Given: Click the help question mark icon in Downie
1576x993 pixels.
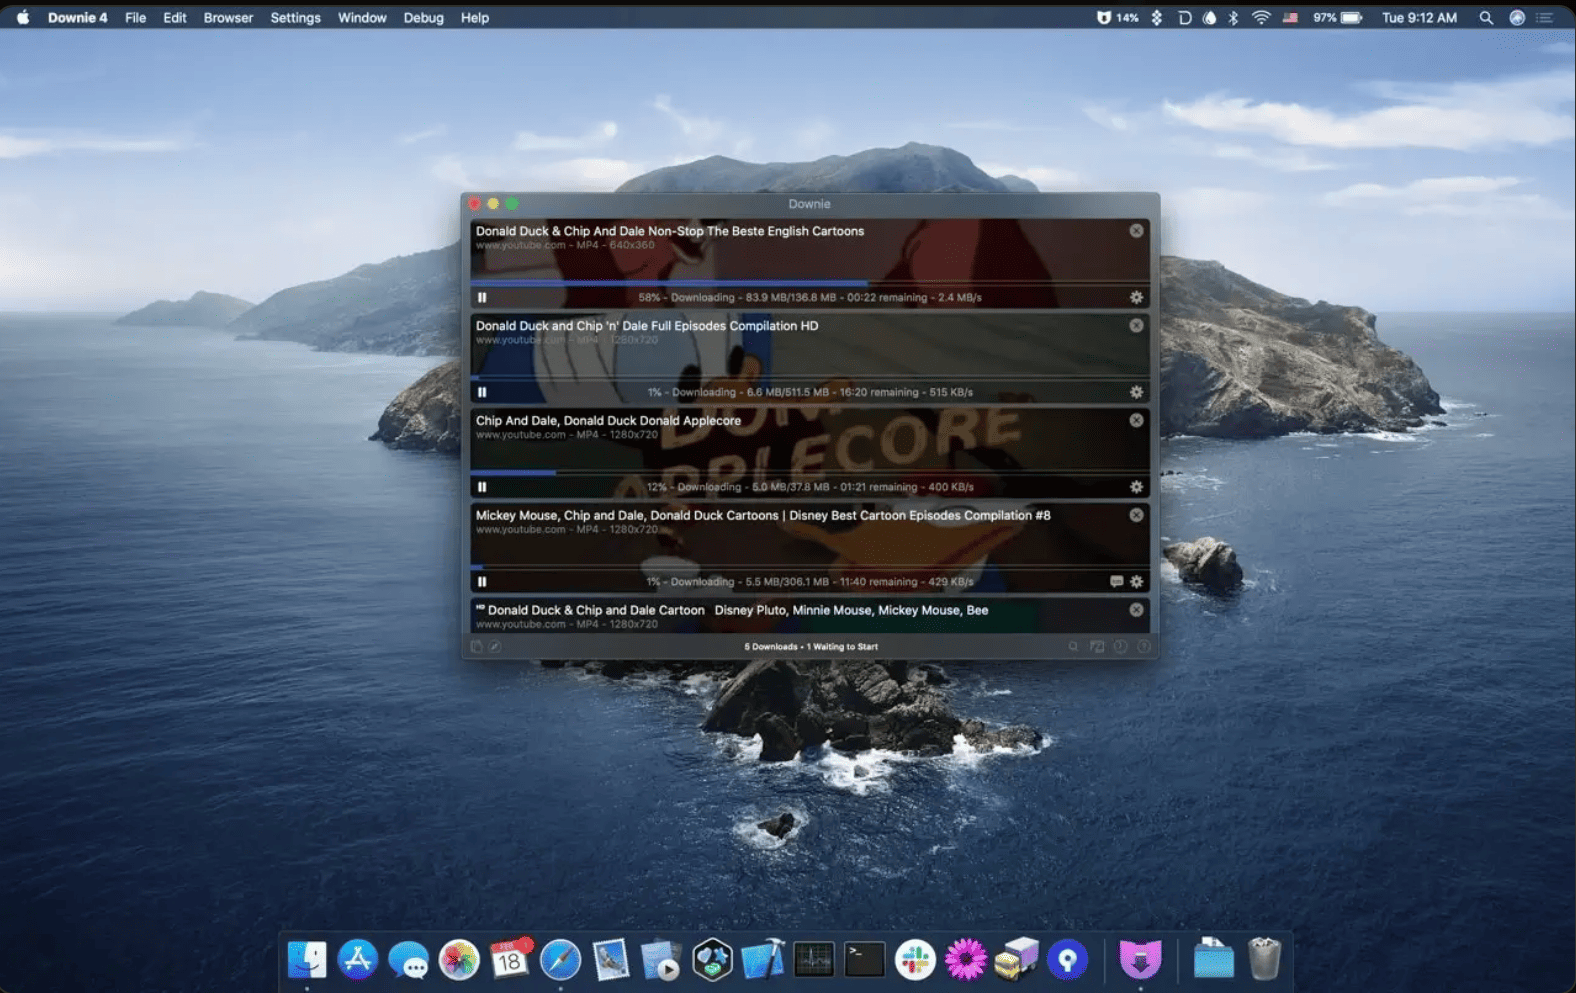Looking at the screenshot, I should tap(1144, 647).
